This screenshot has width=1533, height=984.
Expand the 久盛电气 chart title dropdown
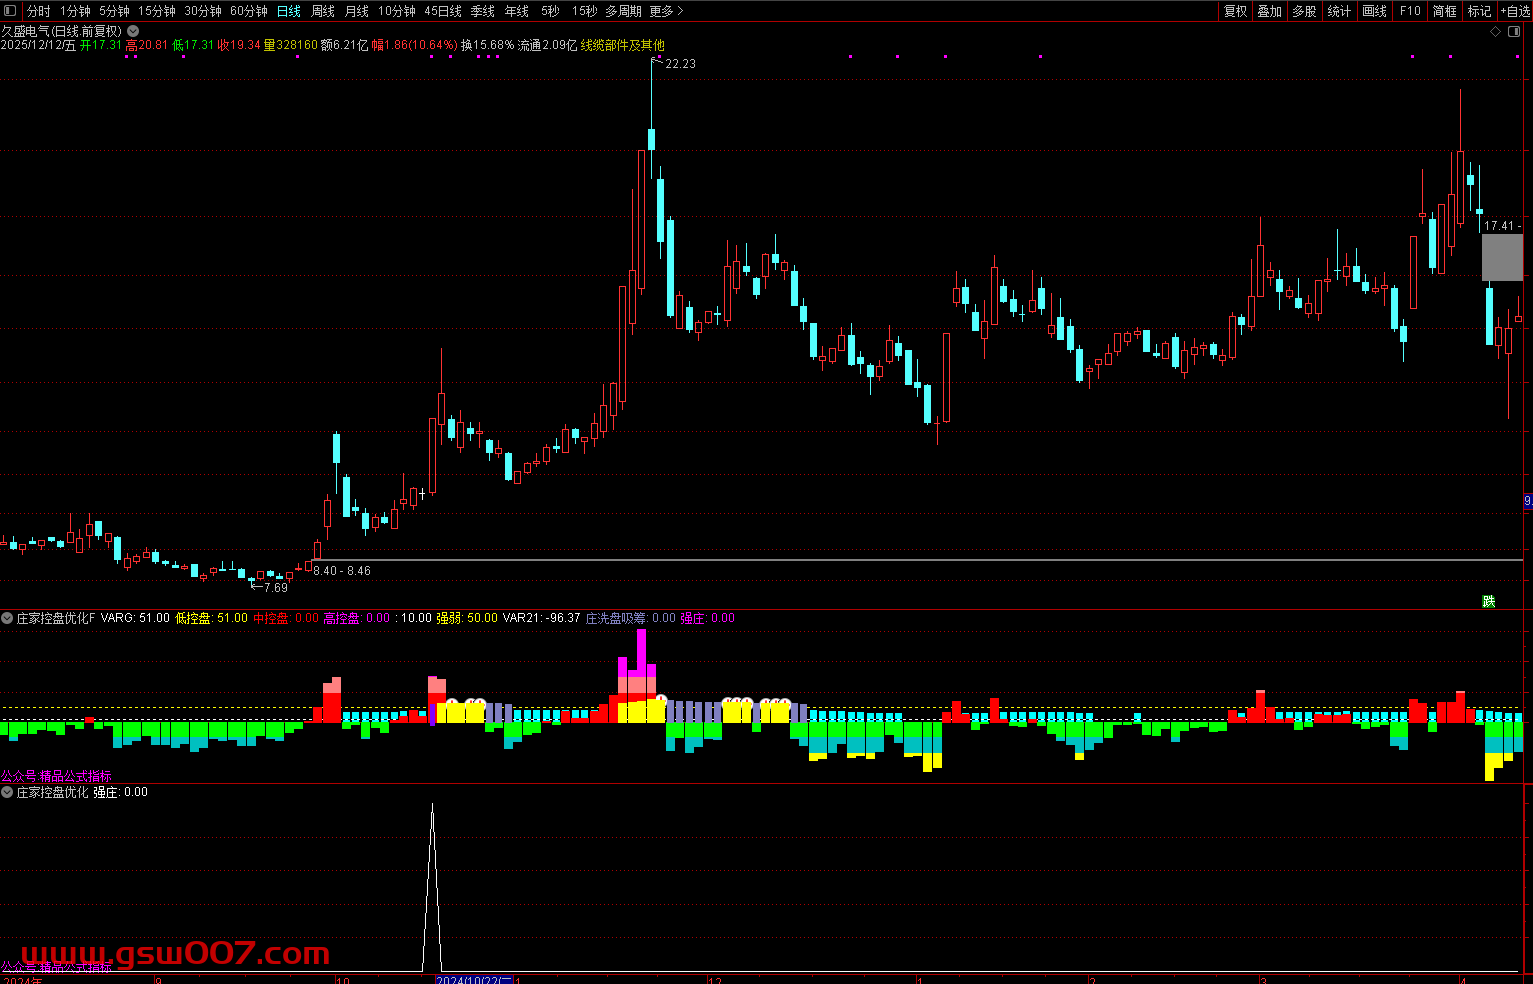tap(133, 31)
